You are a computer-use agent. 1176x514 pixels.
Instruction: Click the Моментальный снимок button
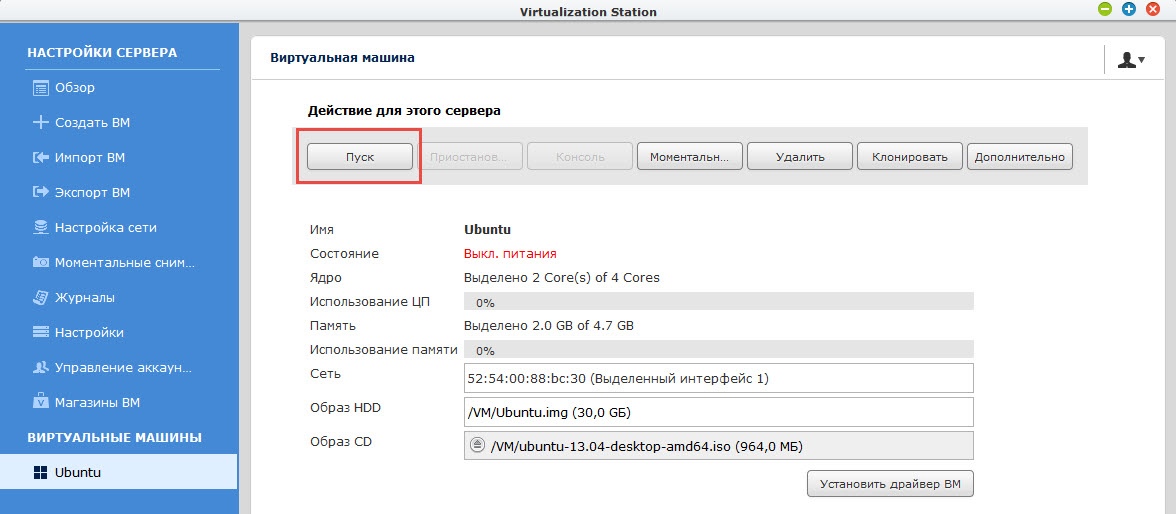(690, 157)
